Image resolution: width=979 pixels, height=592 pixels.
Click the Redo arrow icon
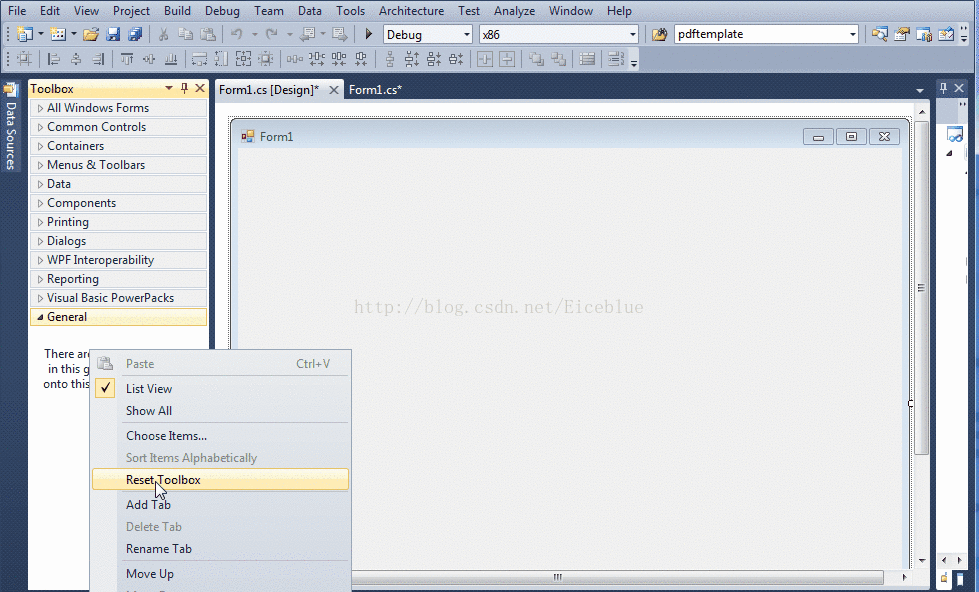pyautogui.click(x=272, y=34)
